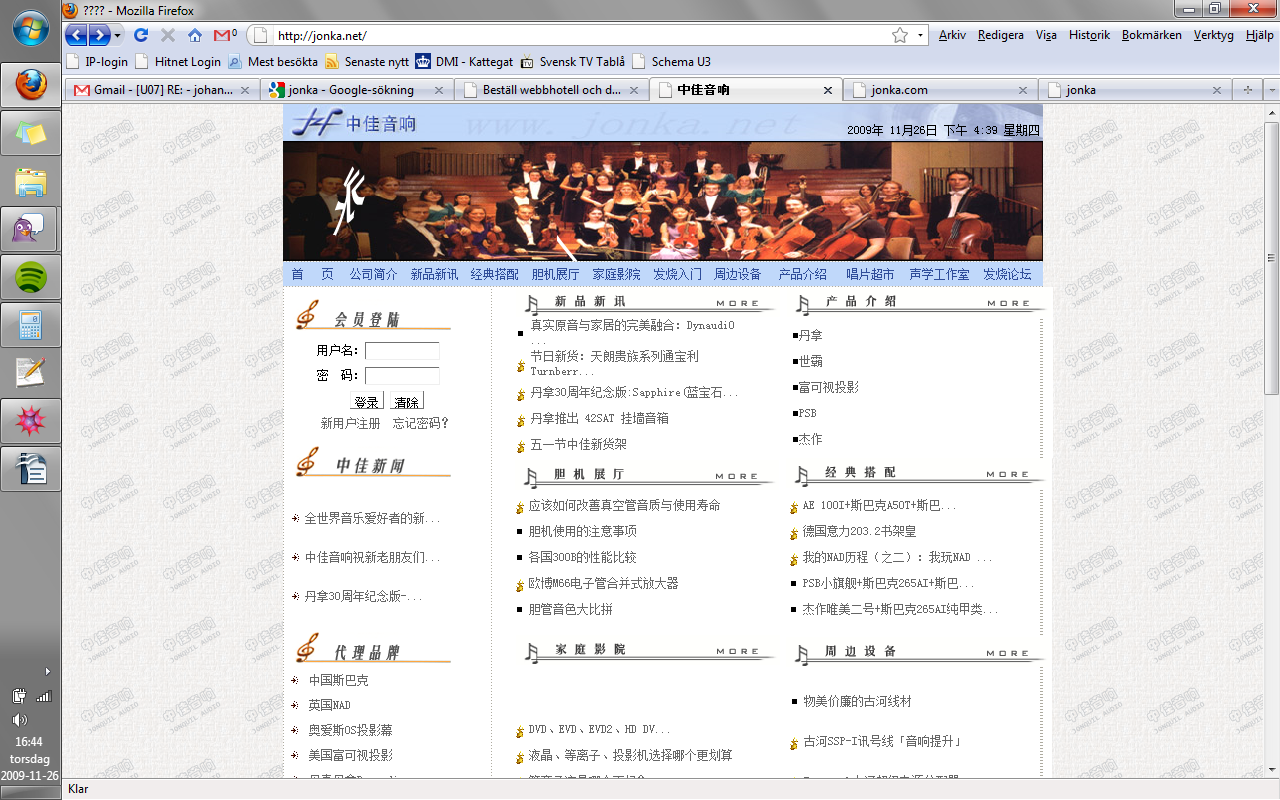Click MORE beside 新品新讯 heading
The width and height of the screenshot is (1280, 800).
[738, 303]
